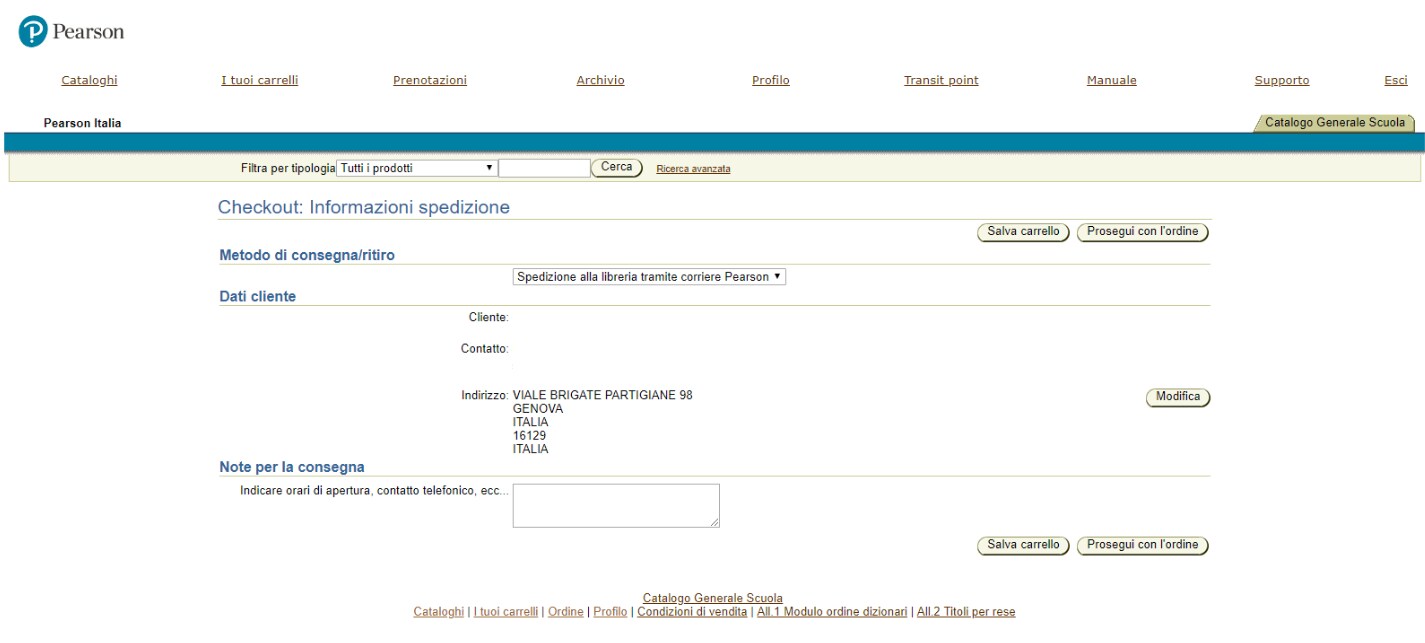Click the Pearson logo

[x=71, y=32]
